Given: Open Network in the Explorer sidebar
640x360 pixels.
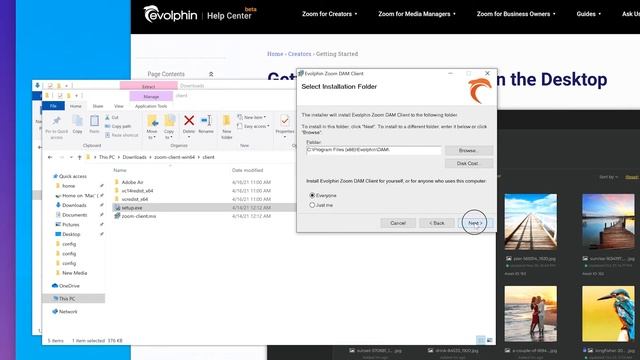Looking at the screenshot, I should tap(65, 311).
